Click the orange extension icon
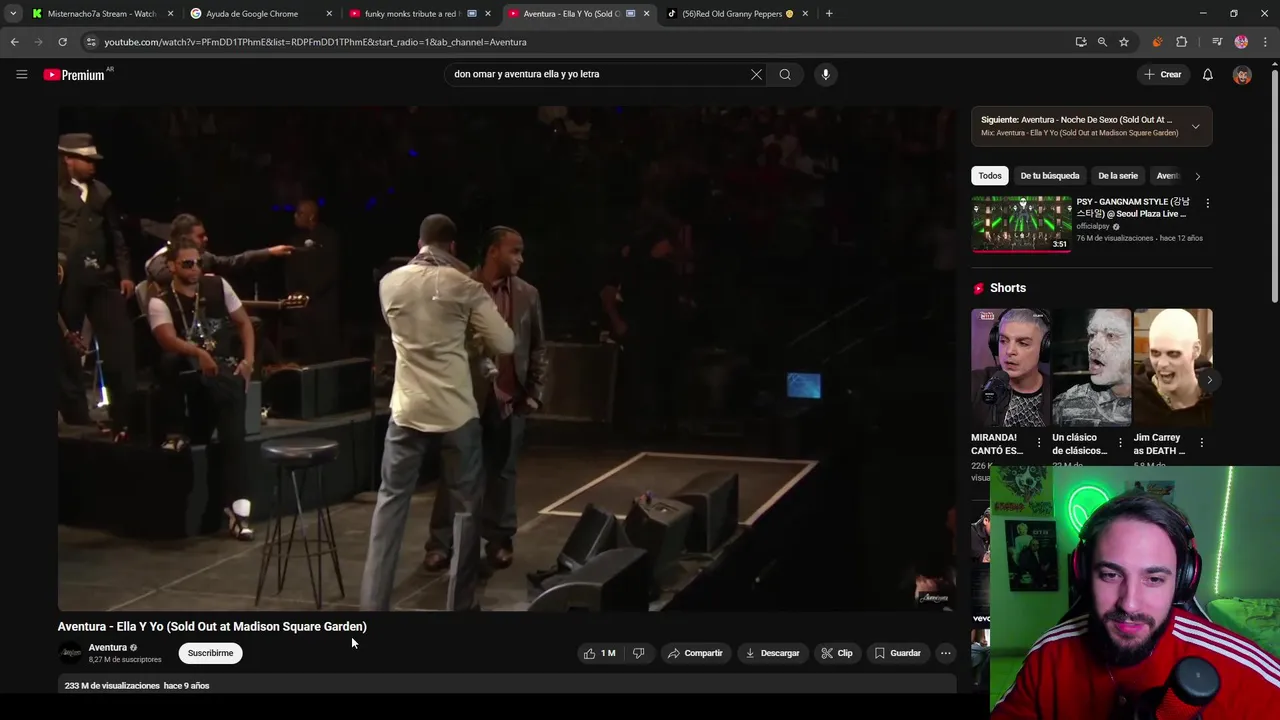This screenshot has width=1280, height=720. [x=1157, y=42]
